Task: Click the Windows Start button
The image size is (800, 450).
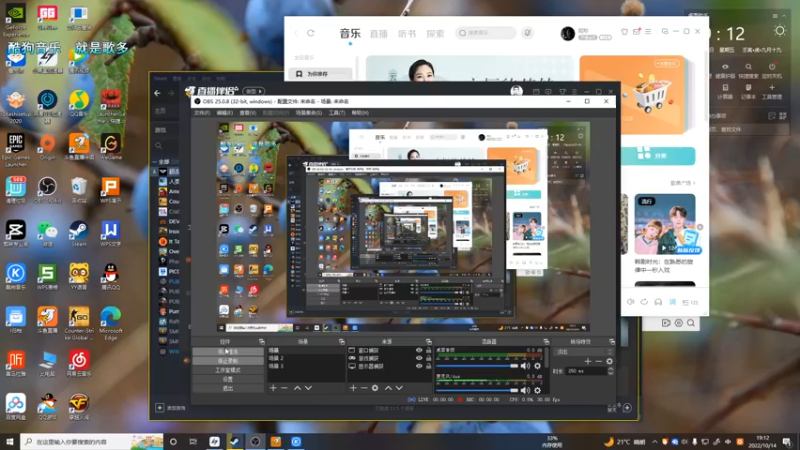Action: click(9, 442)
